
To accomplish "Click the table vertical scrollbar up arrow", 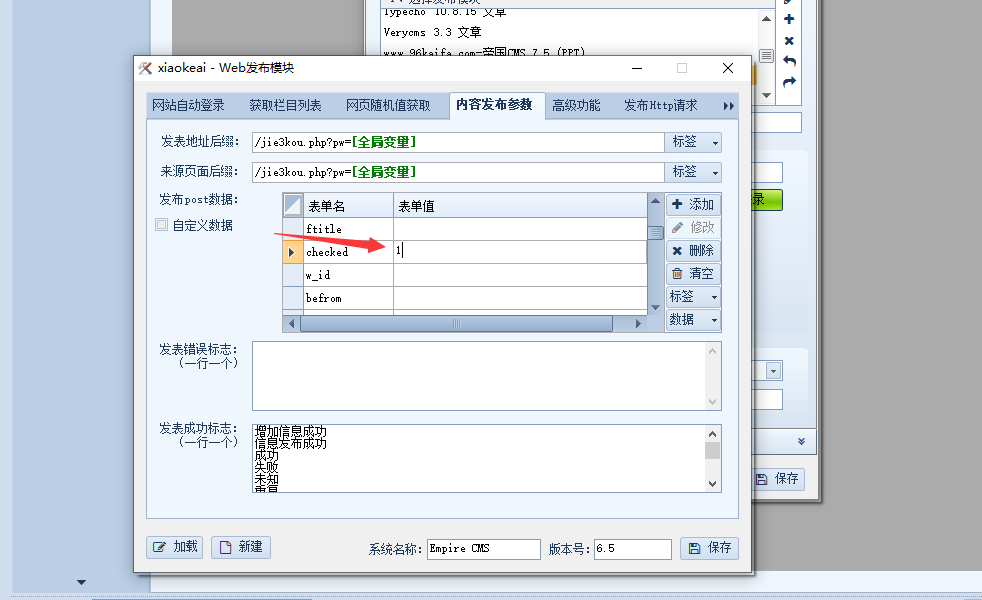I will click(655, 201).
